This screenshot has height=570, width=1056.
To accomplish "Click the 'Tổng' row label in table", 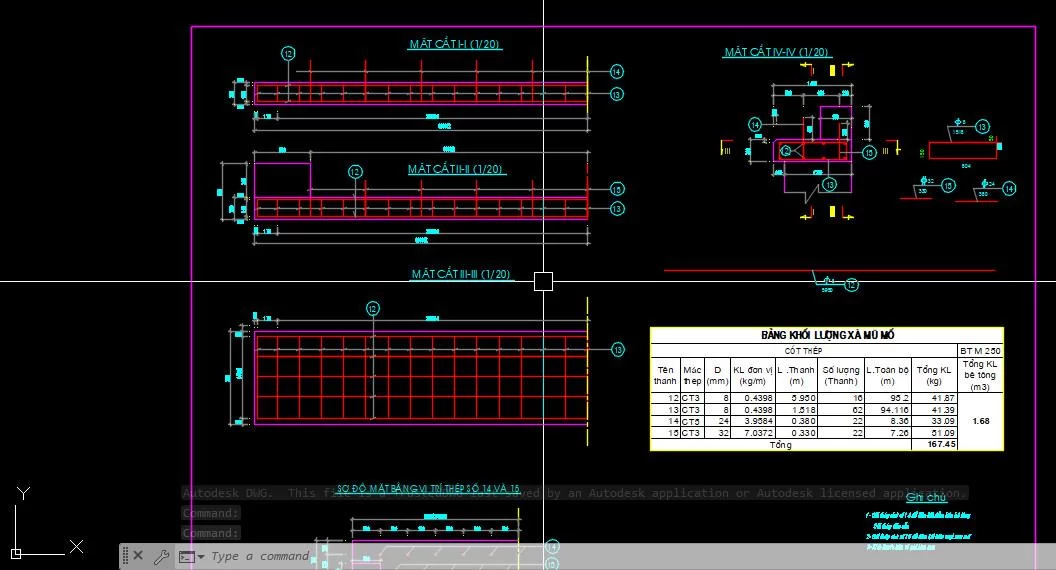I will [781, 445].
